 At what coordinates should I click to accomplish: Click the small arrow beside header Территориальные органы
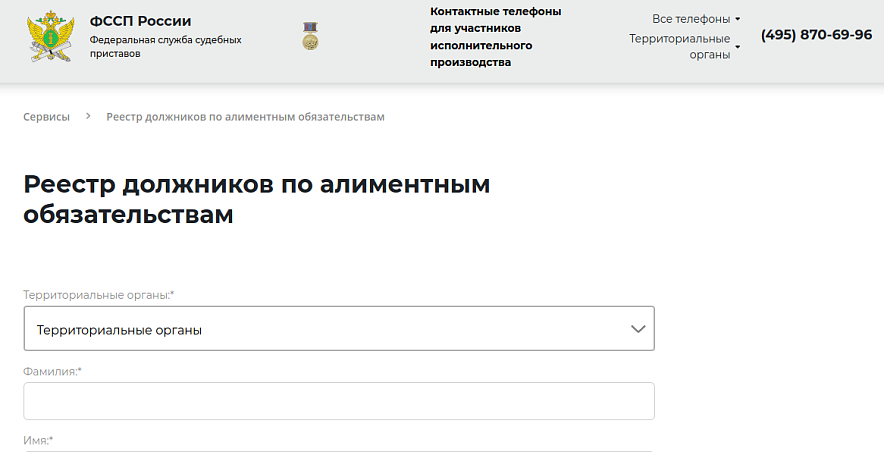[x=738, y=47]
